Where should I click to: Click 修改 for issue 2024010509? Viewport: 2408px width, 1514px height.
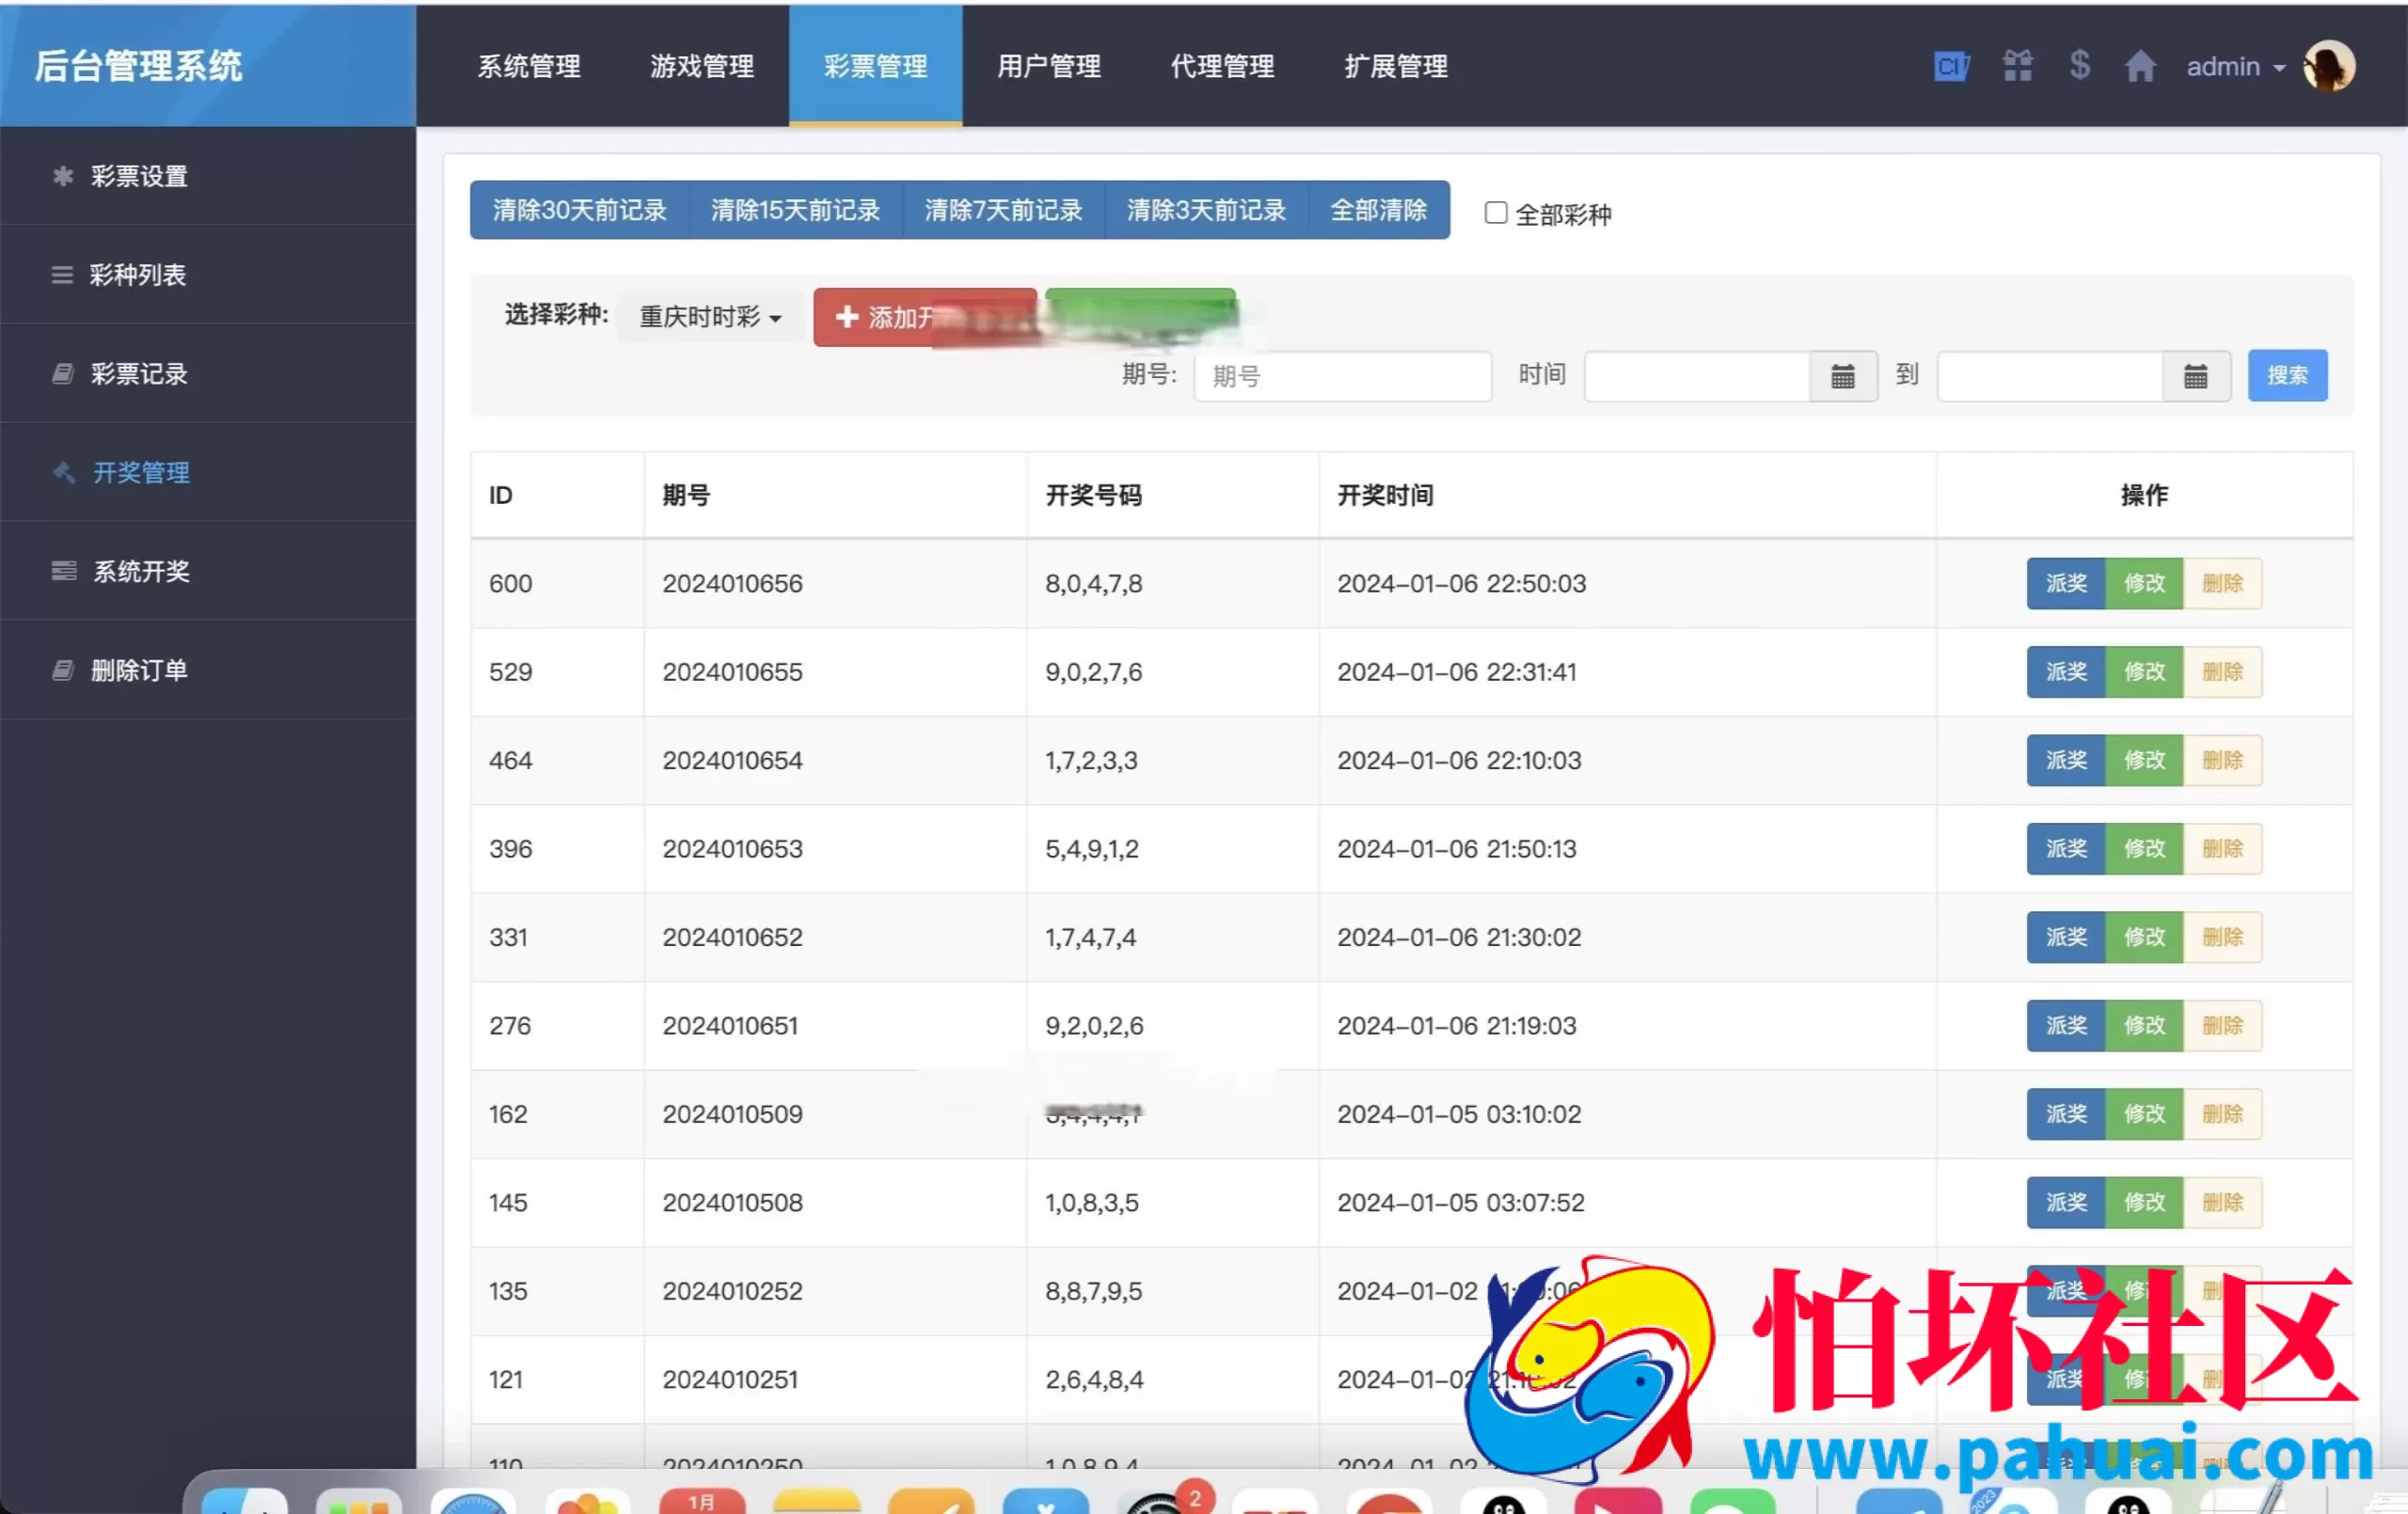[2144, 1114]
